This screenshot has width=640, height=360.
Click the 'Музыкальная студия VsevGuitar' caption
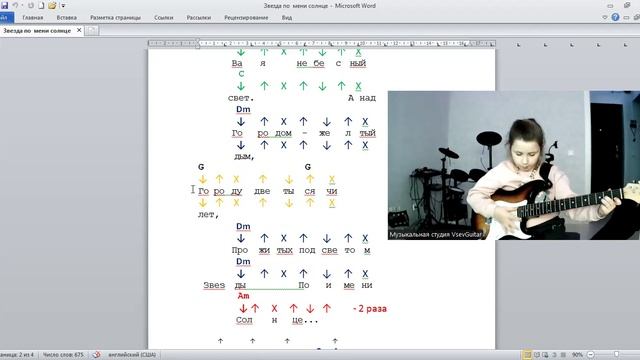(436, 235)
